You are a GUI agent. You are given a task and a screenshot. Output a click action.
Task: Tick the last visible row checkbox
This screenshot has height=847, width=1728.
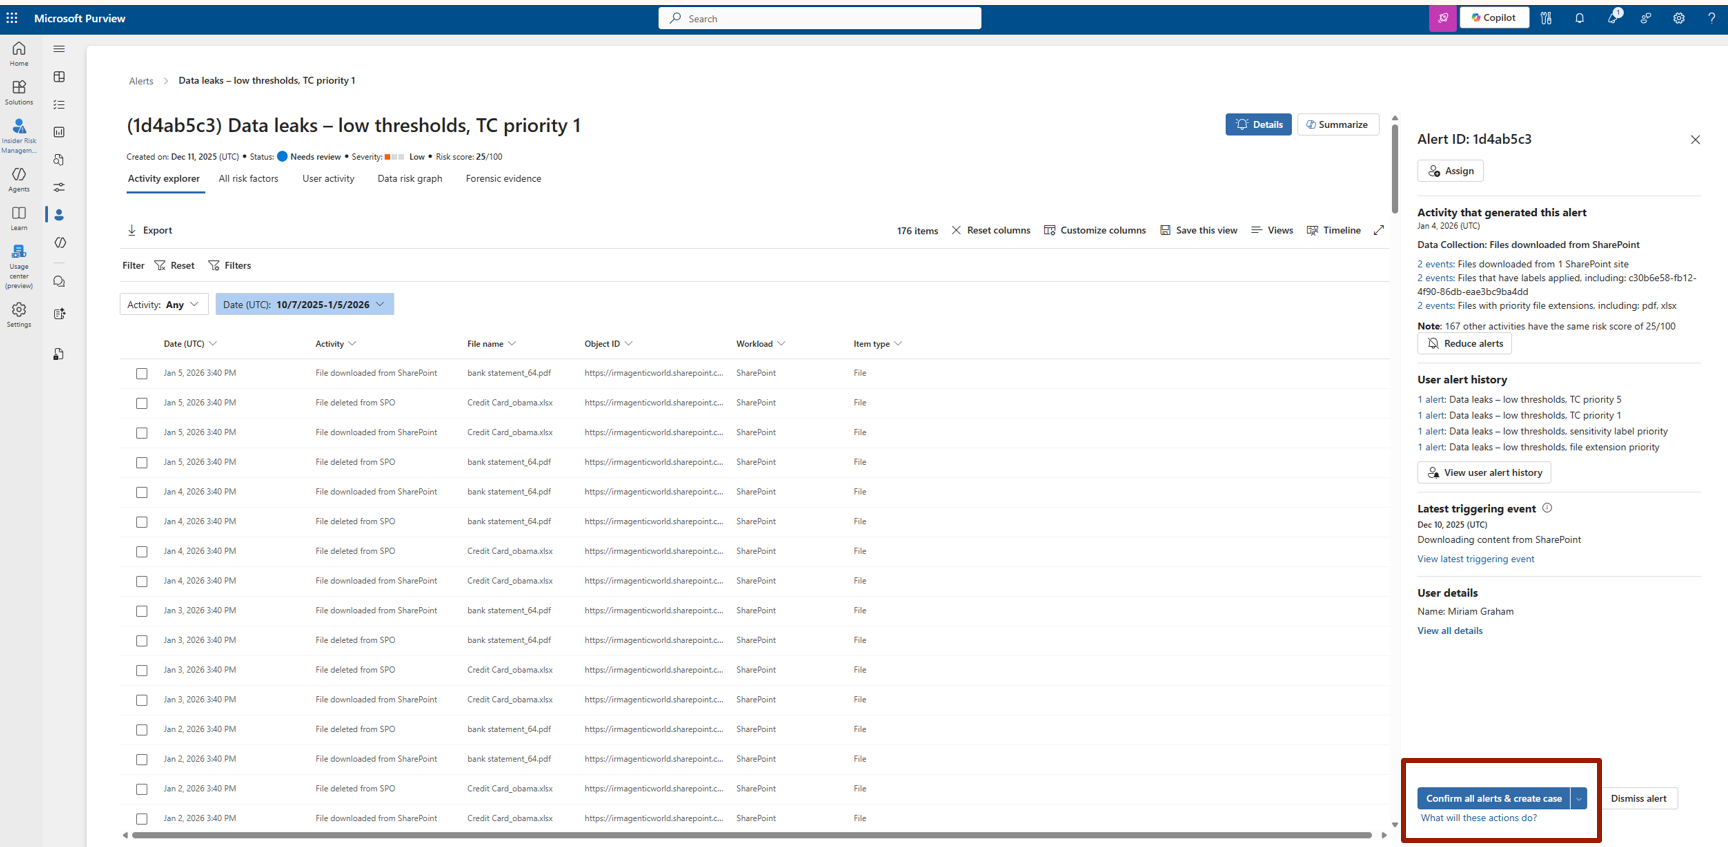coord(142,819)
